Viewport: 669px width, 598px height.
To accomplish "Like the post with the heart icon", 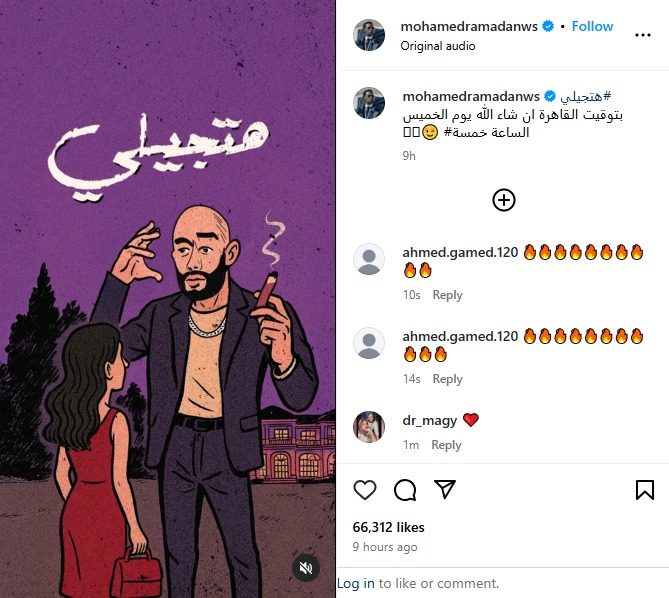I will coord(365,490).
